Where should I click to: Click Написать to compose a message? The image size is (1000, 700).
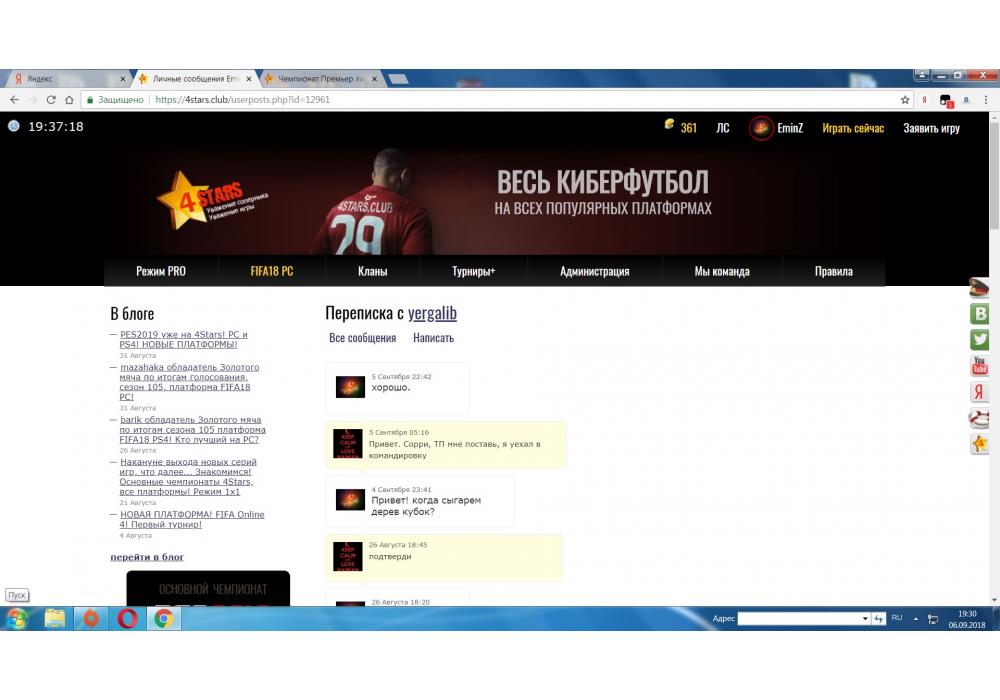coord(433,338)
